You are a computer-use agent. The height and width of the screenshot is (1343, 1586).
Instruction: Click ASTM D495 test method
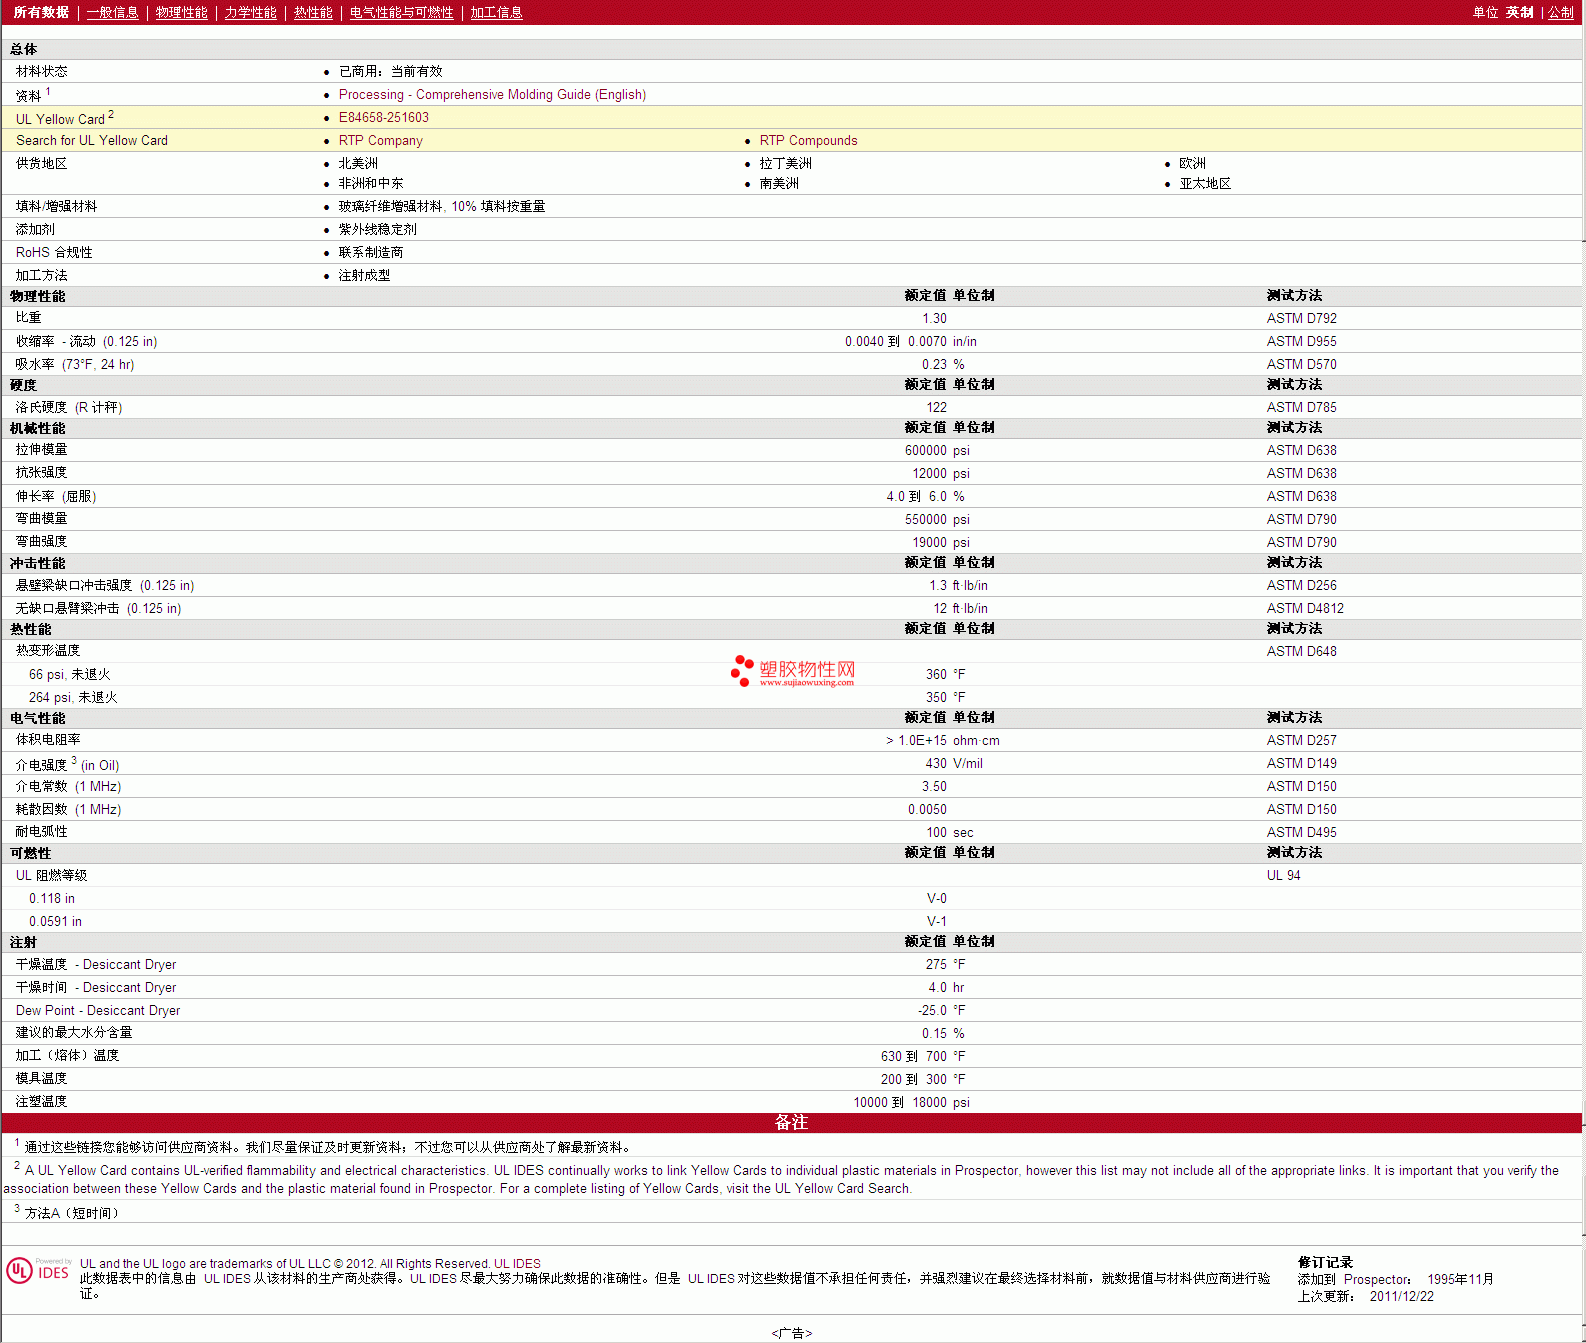1301,832
